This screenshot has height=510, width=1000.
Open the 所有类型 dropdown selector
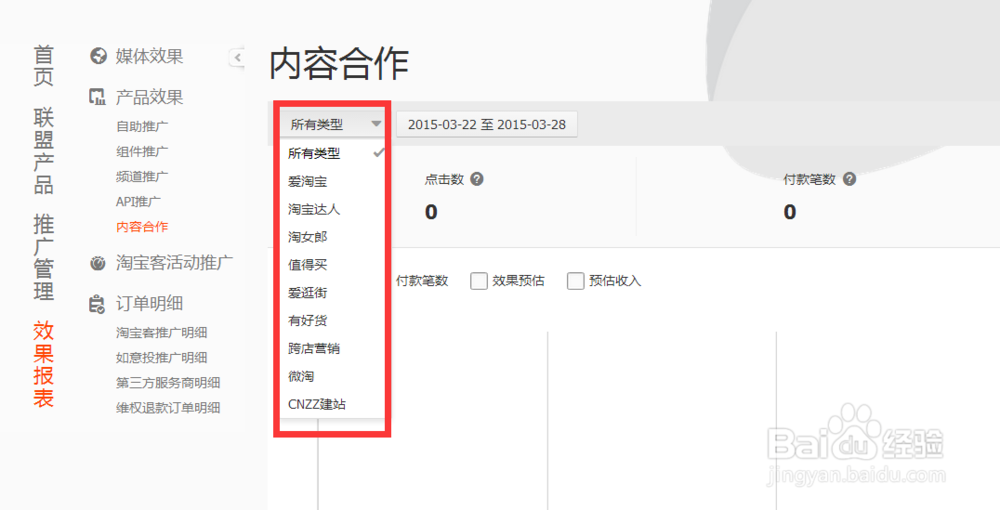click(332, 124)
